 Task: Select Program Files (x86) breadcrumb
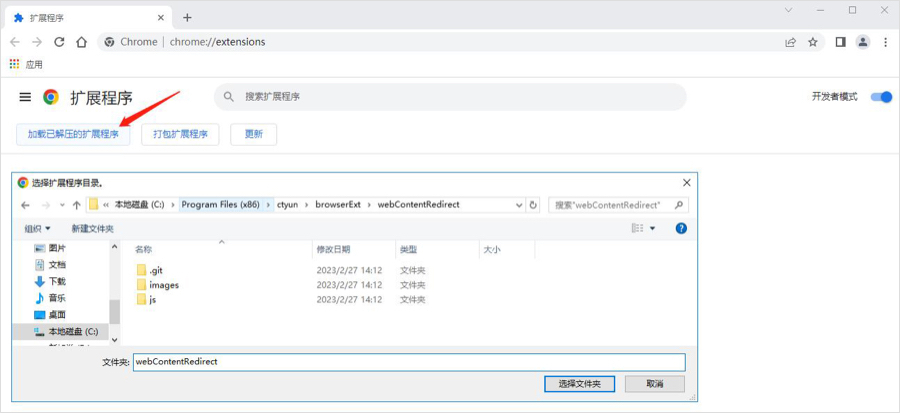click(220, 205)
